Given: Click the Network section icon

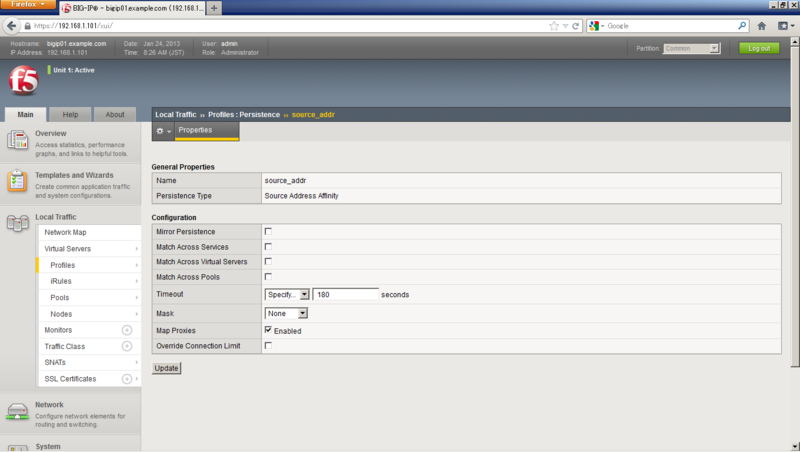Looking at the screenshot, I should click(17, 411).
